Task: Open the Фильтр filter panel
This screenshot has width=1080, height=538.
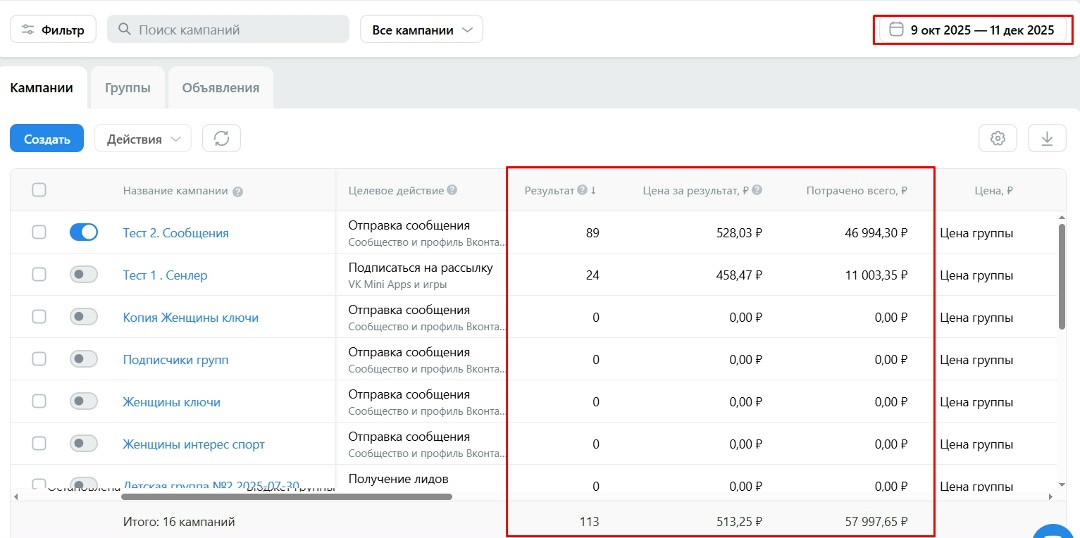Action: pyautogui.click(x=53, y=30)
